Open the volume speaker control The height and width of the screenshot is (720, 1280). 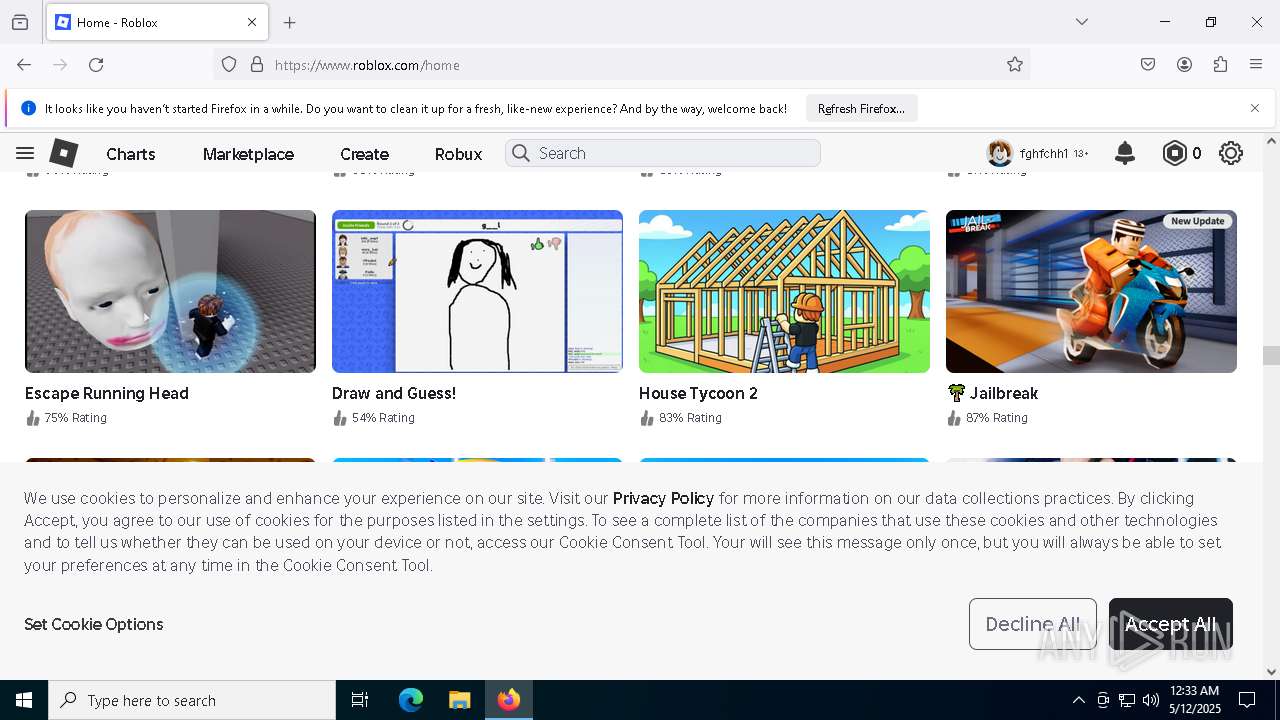point(1151,700)
